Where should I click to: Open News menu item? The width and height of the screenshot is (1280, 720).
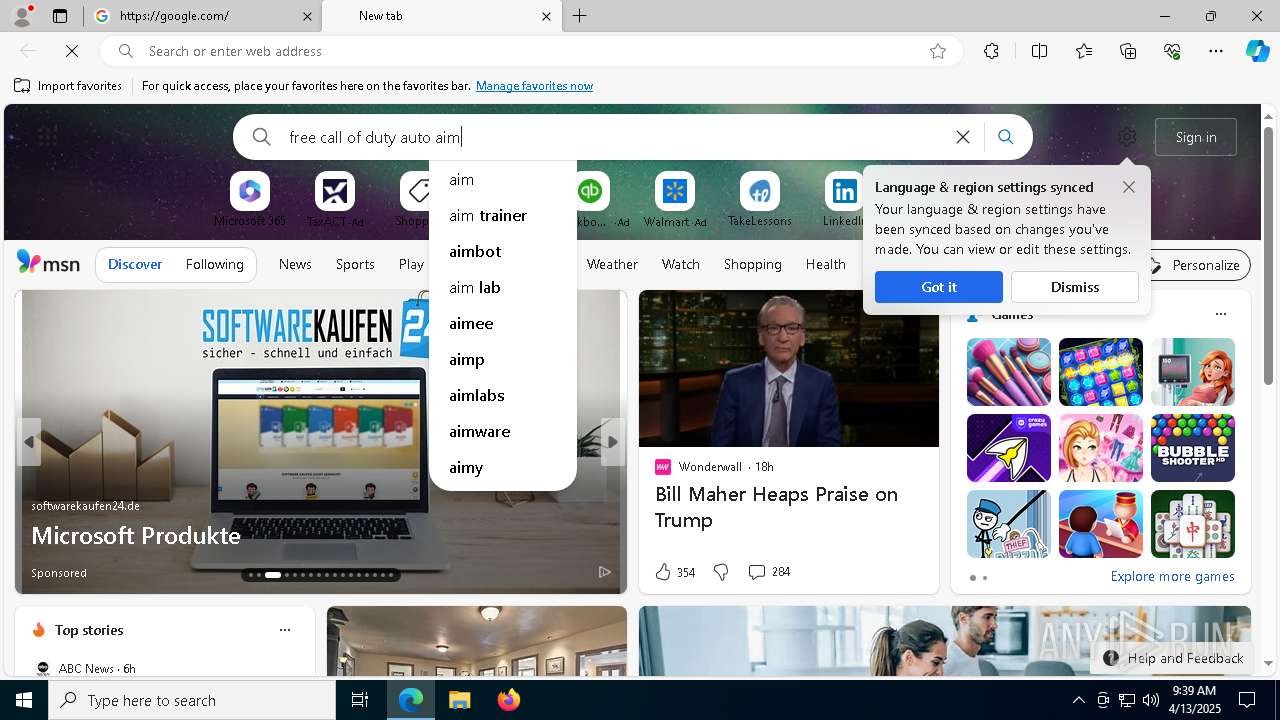pos(295,264)
